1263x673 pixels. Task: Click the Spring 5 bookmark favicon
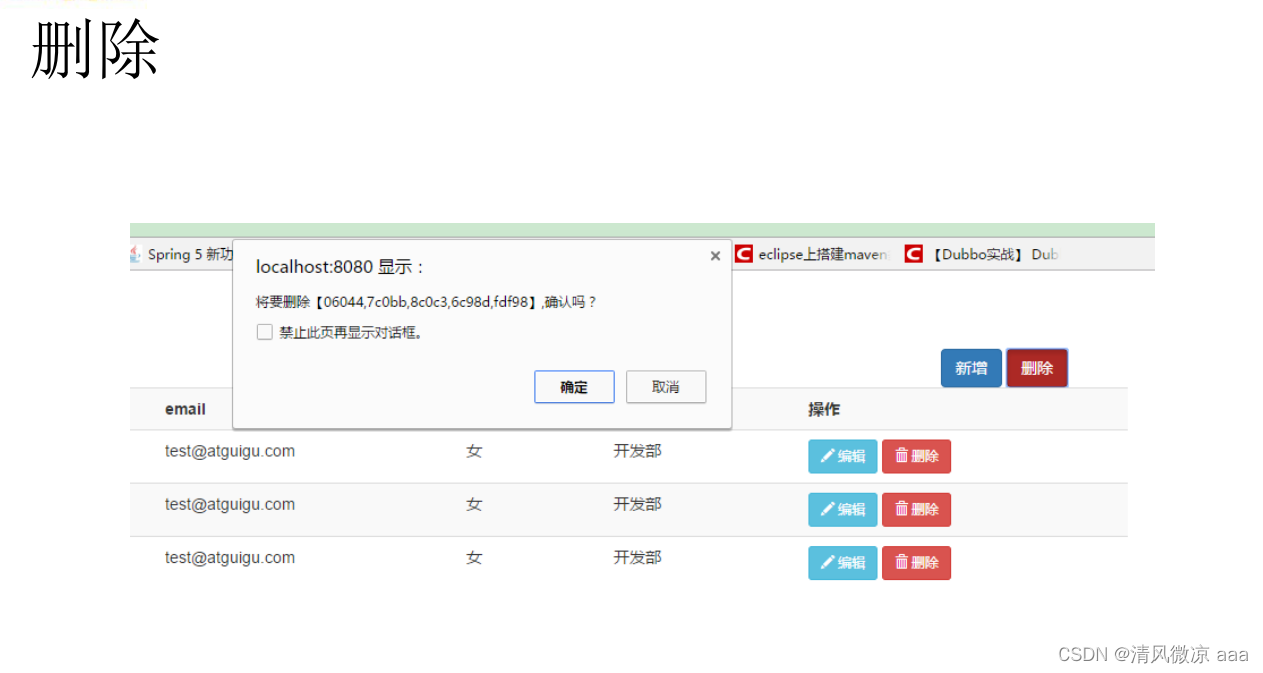[x=136, y=254]
